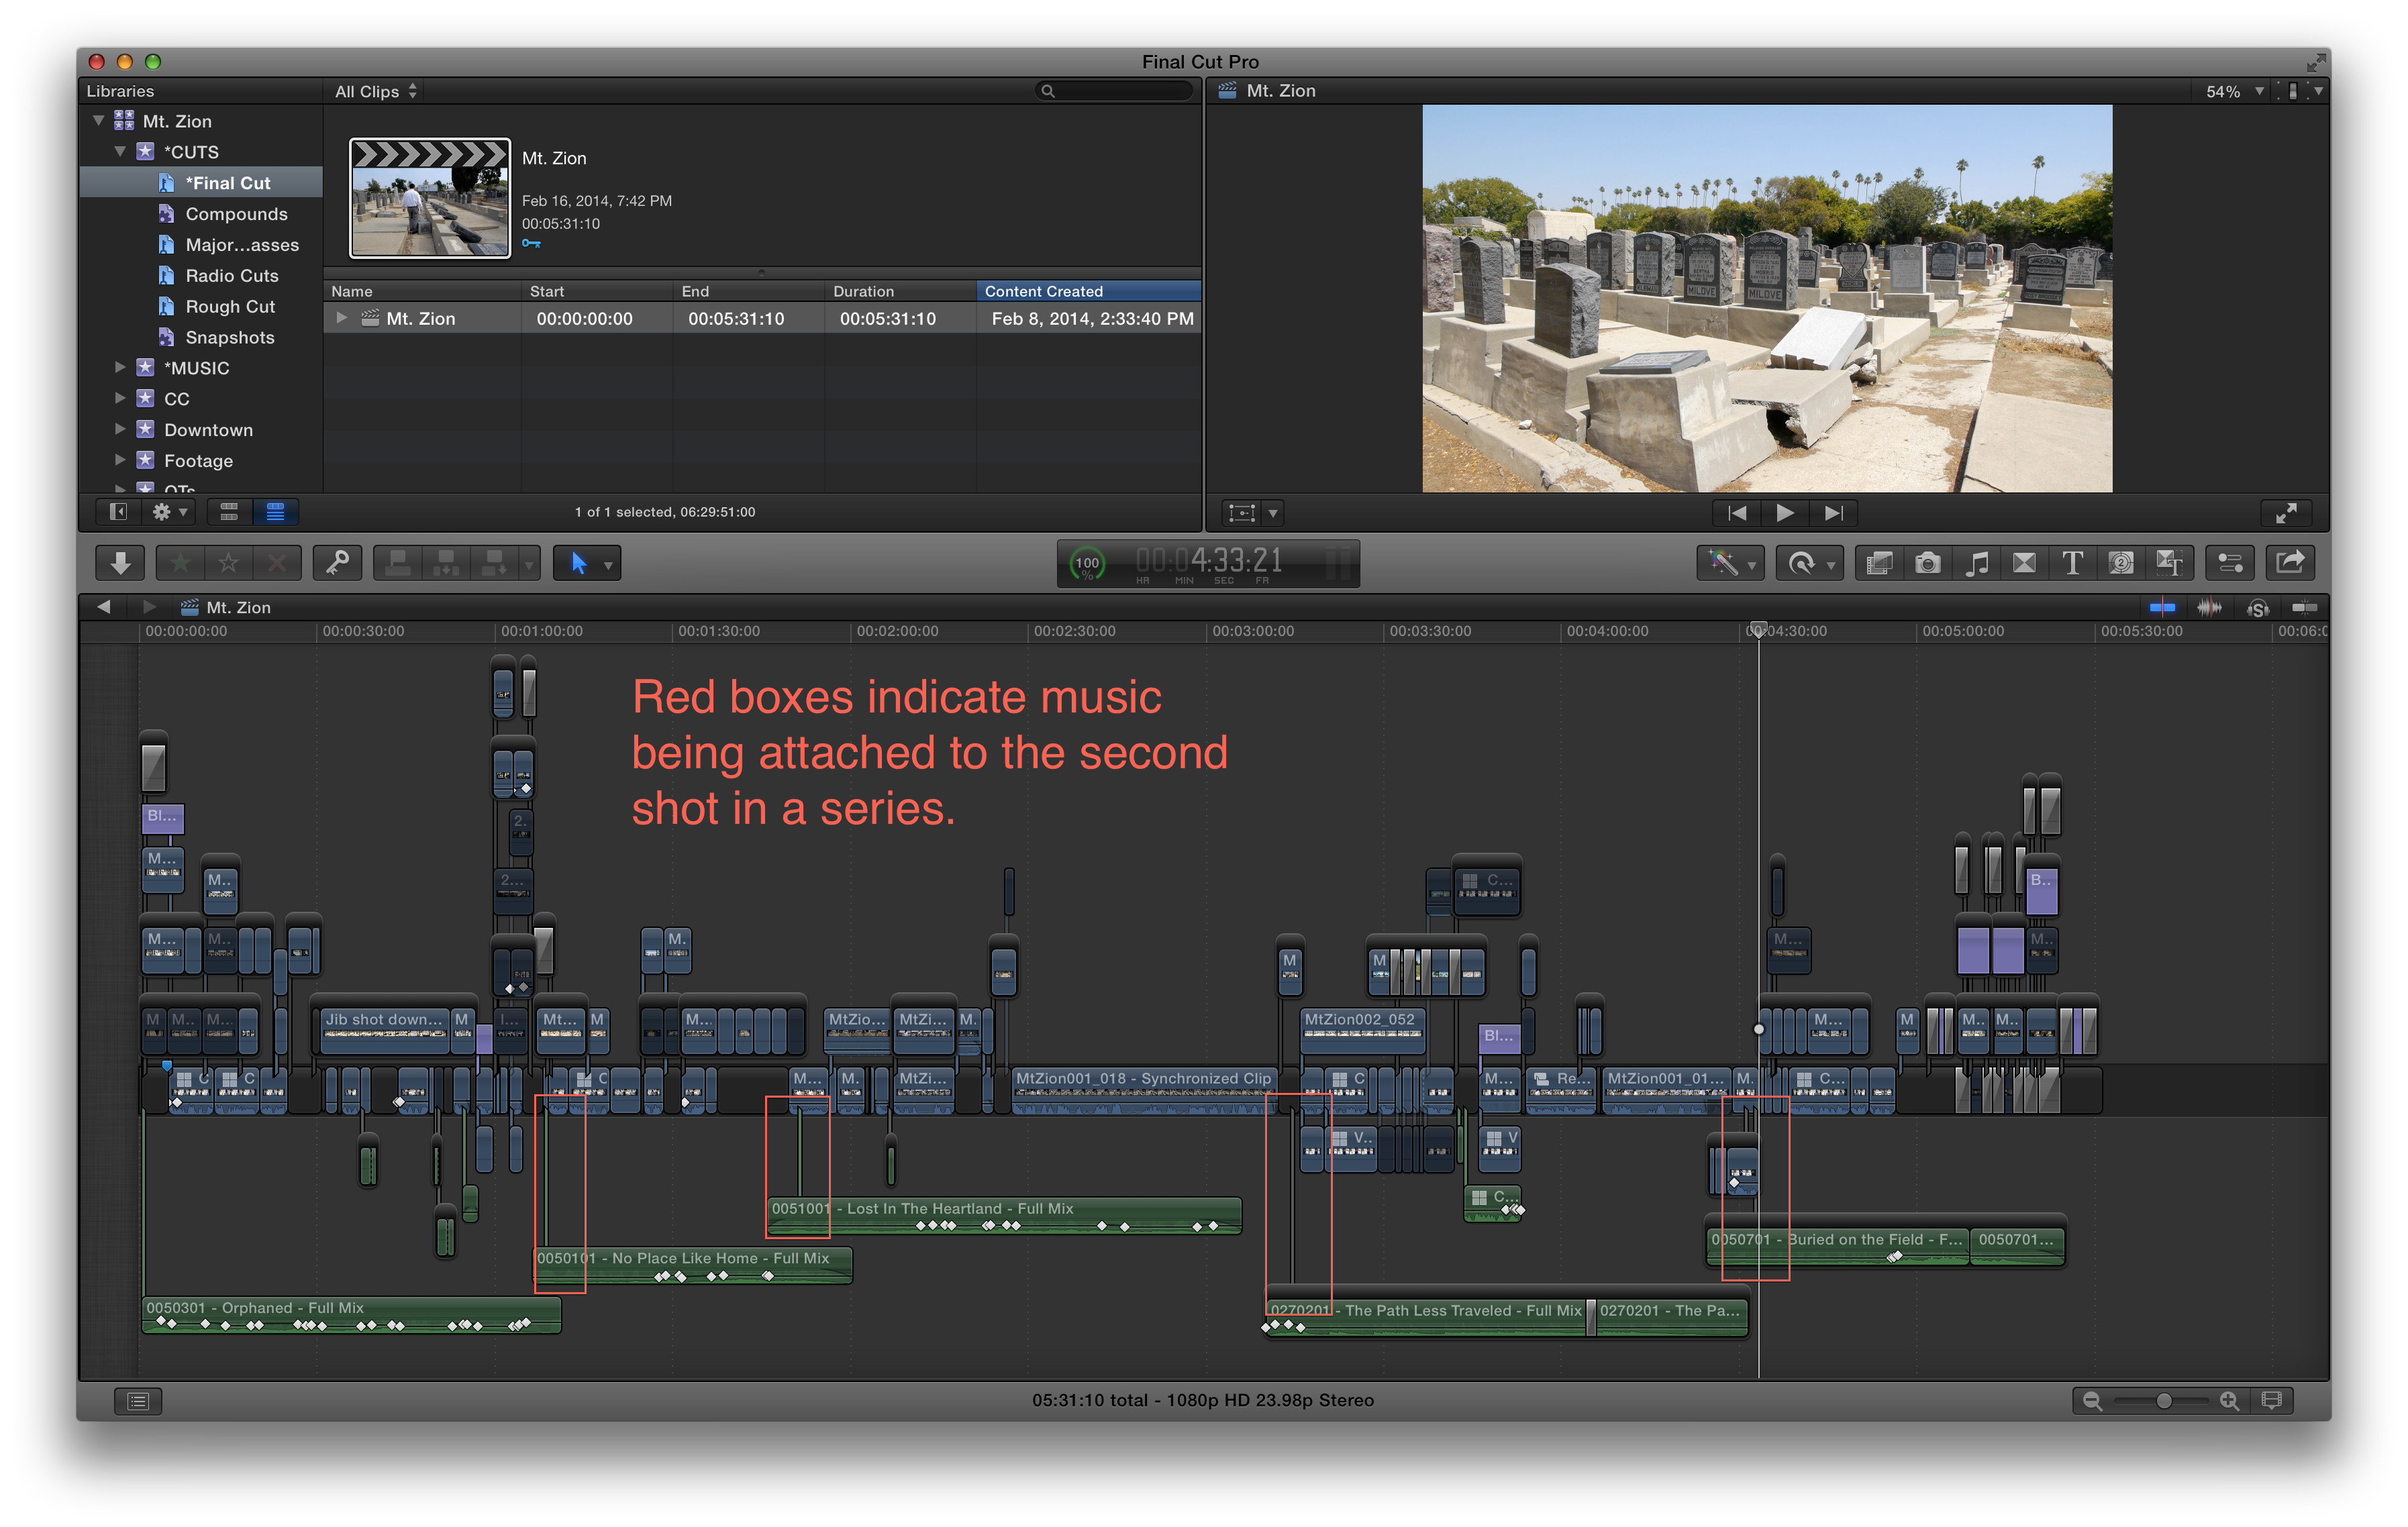The width and height of the screenshot is (2408, 1527).
Task: Select the *Final Cut collection
Action: click(201, 183)
